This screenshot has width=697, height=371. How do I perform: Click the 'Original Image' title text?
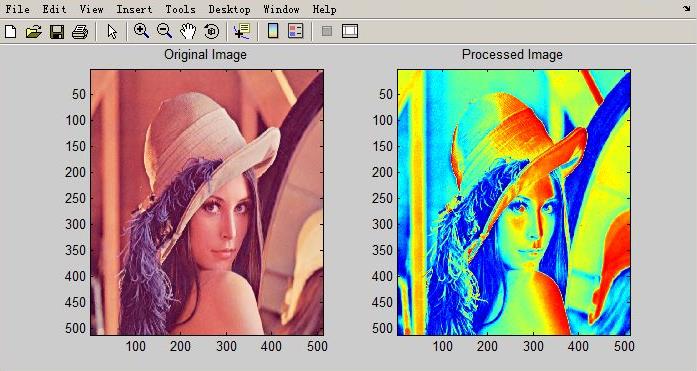click(x=205, y=55)
